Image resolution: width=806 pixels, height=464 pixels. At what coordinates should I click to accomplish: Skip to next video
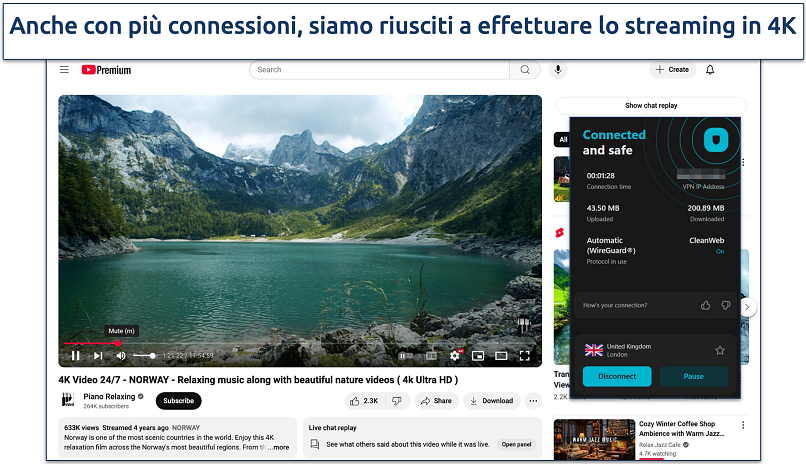tap(98, 355)
